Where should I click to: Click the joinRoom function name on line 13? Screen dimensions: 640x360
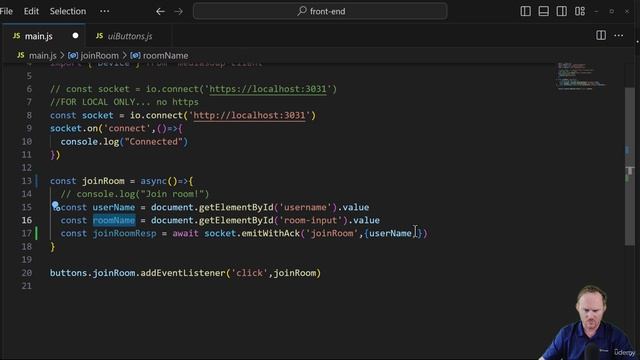click(x=103, y=181)
